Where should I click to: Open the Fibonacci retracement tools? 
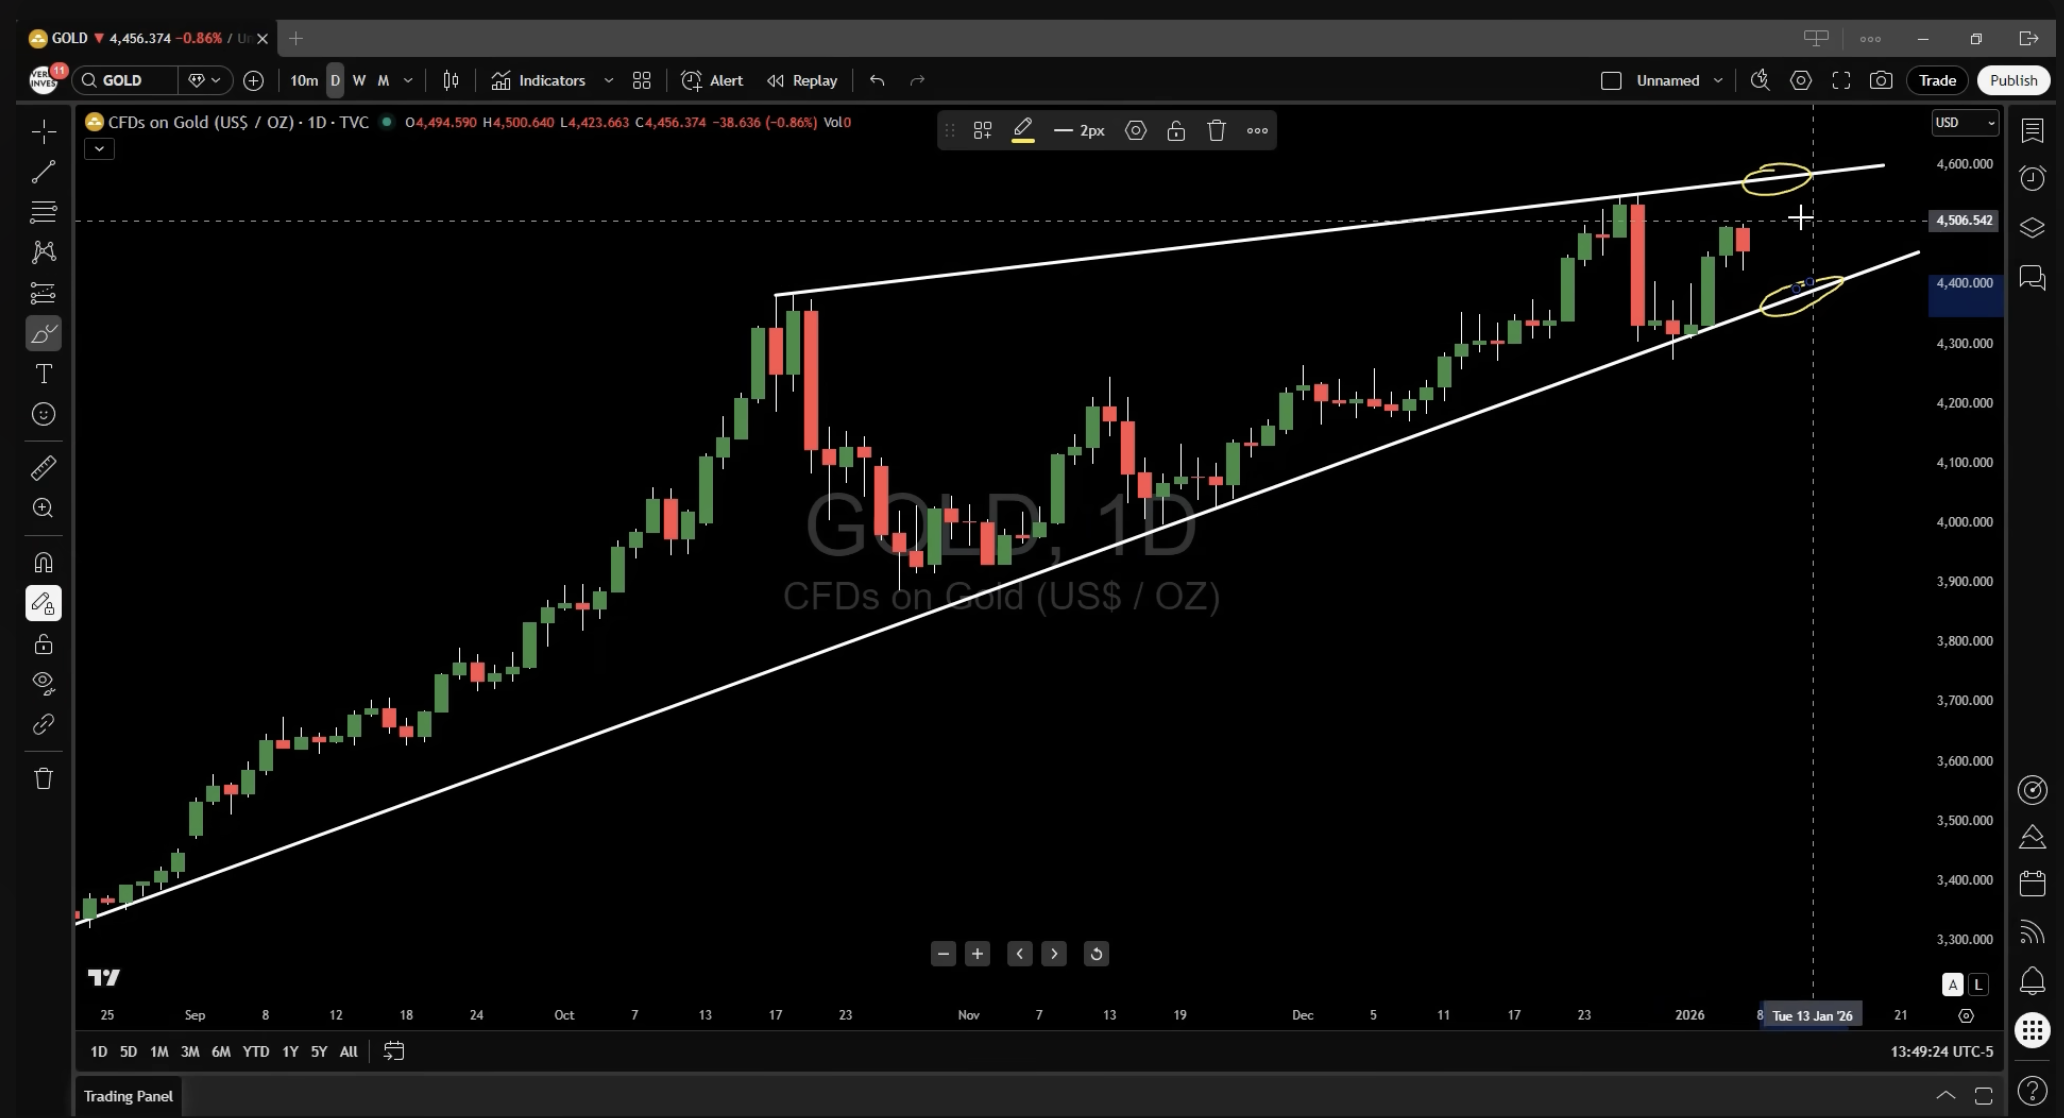pos(43,212)
